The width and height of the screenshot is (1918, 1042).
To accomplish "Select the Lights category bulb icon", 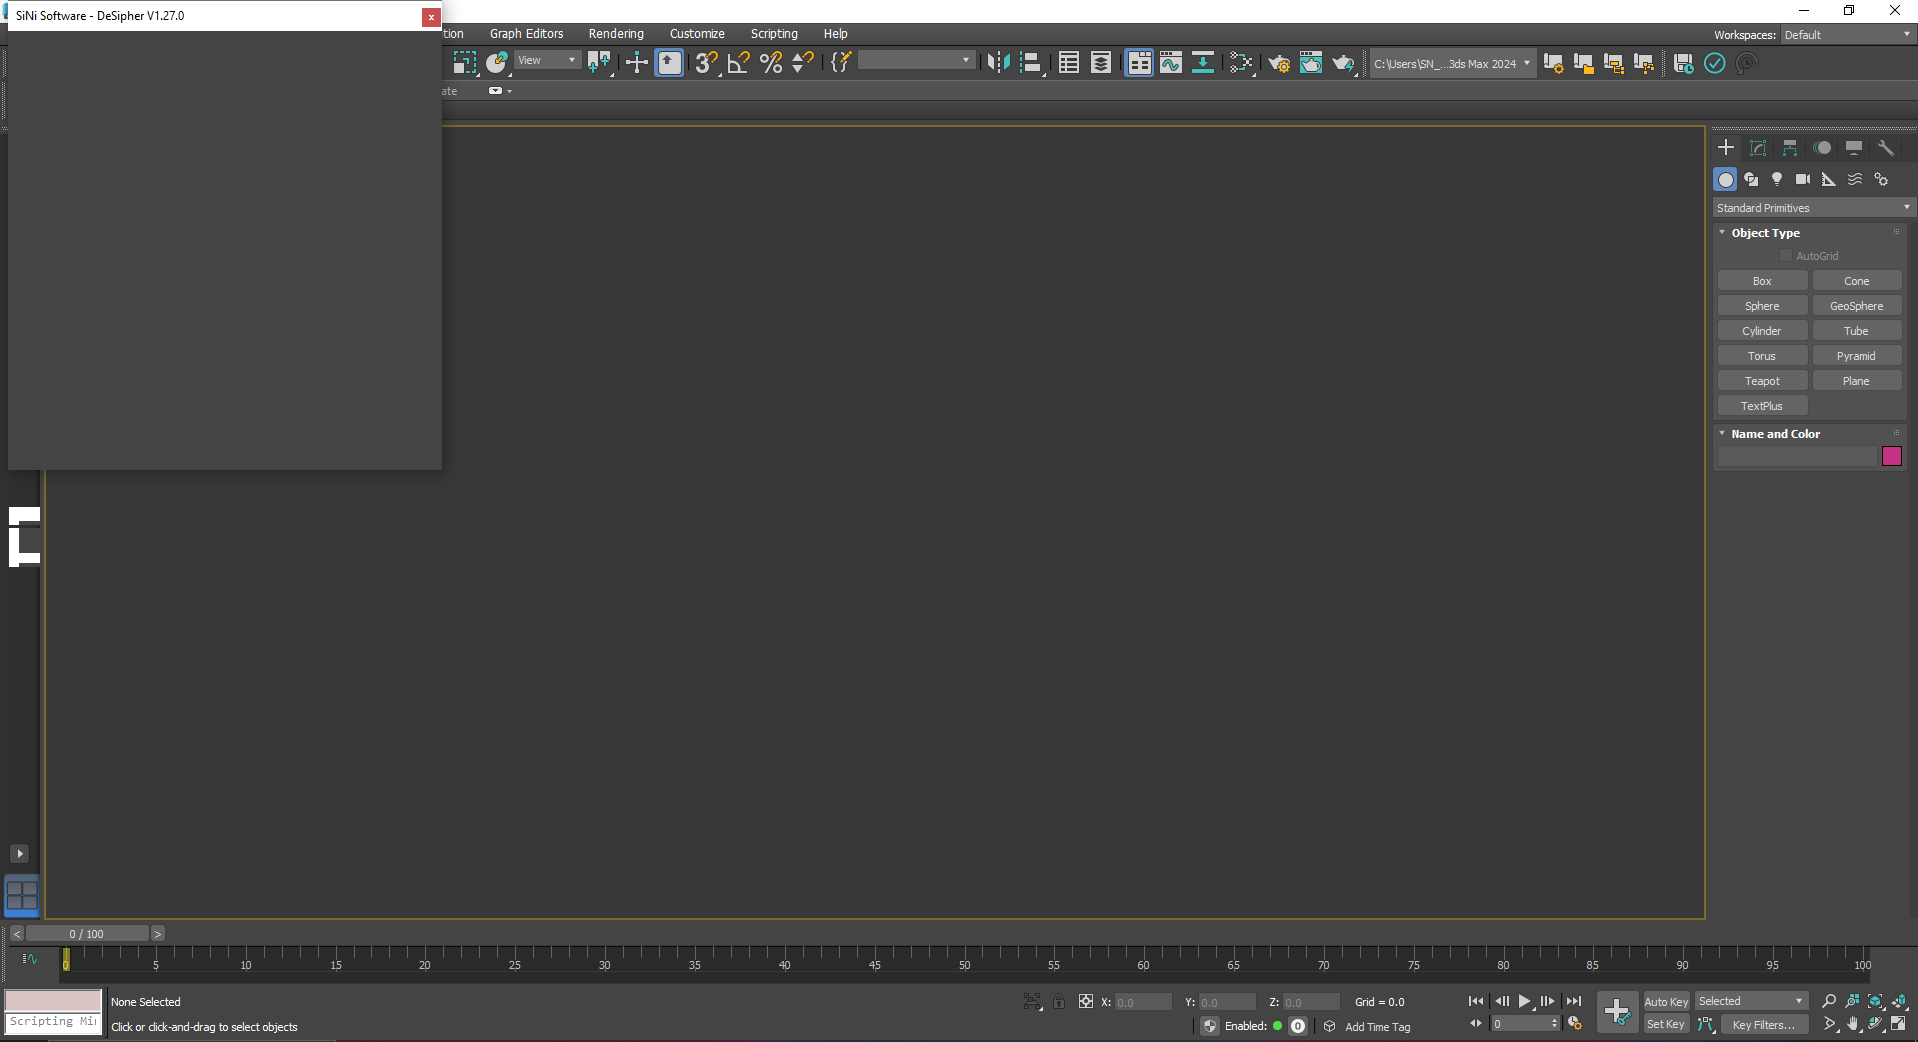I will (x=1777, y=180).
